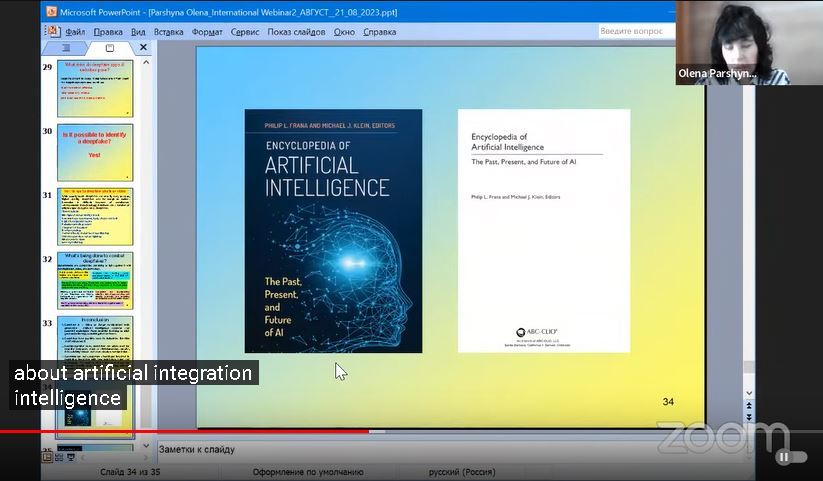The height and width of the screenshot is (481, 823).
Task: Click русский (Россия) language indicator
Action: pos(462,472)
